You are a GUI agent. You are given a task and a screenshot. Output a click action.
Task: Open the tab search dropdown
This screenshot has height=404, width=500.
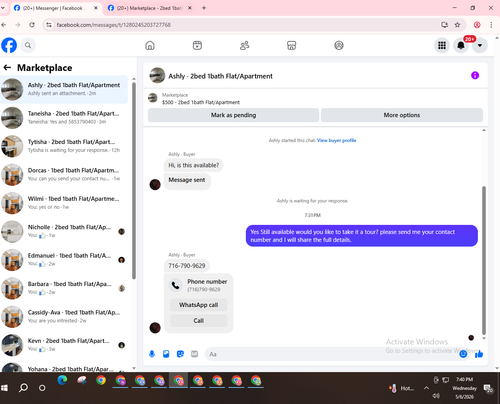(3, 8)
